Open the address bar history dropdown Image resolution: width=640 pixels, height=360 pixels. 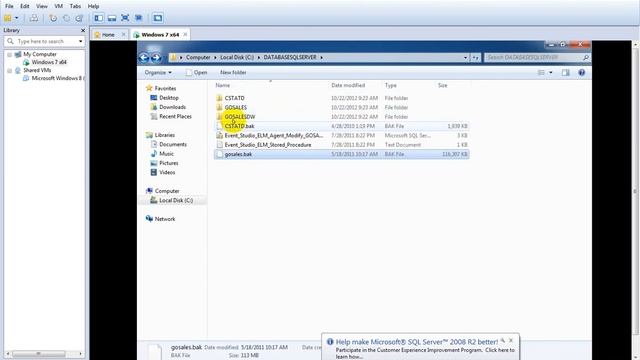click(465, 58)
